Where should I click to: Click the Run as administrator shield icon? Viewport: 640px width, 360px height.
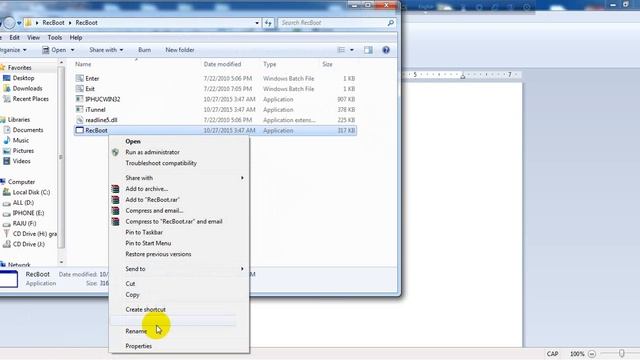(116, 152)
